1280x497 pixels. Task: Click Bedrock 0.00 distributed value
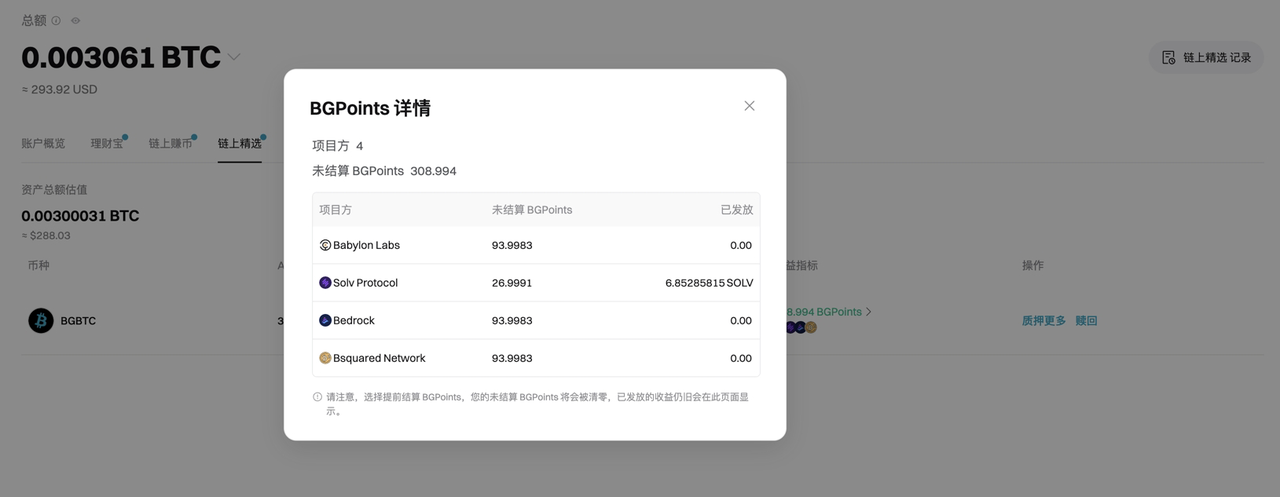pyautogui.click(x=741, y=321)
